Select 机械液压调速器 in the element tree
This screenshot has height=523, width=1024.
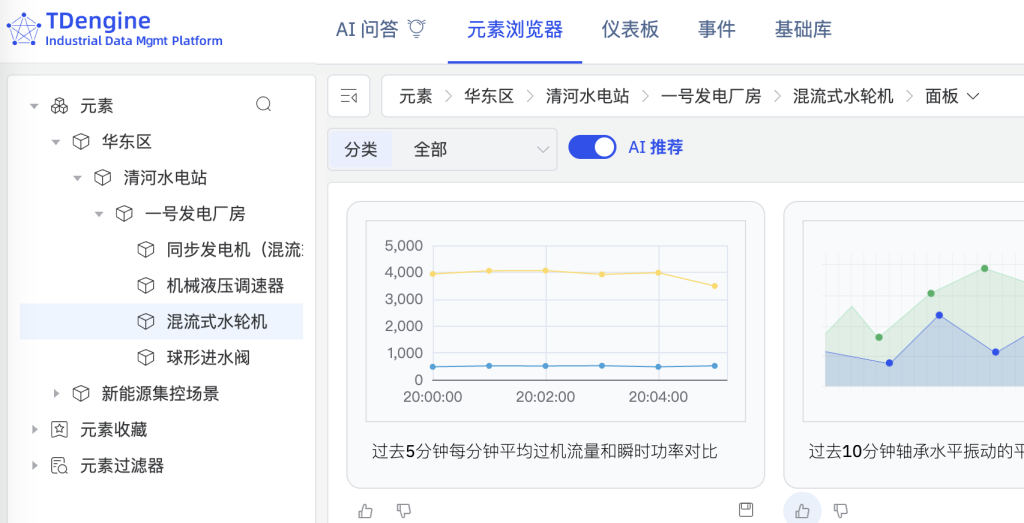pos(225,285)
